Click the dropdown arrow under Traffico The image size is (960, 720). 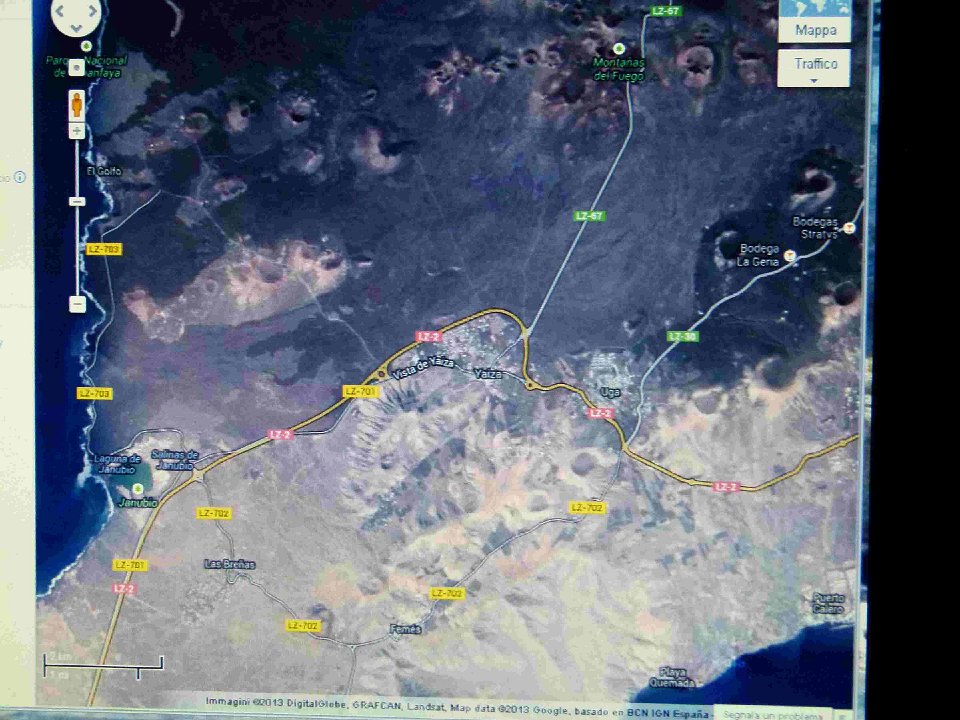pyautogui.click(x=814, y=81)
